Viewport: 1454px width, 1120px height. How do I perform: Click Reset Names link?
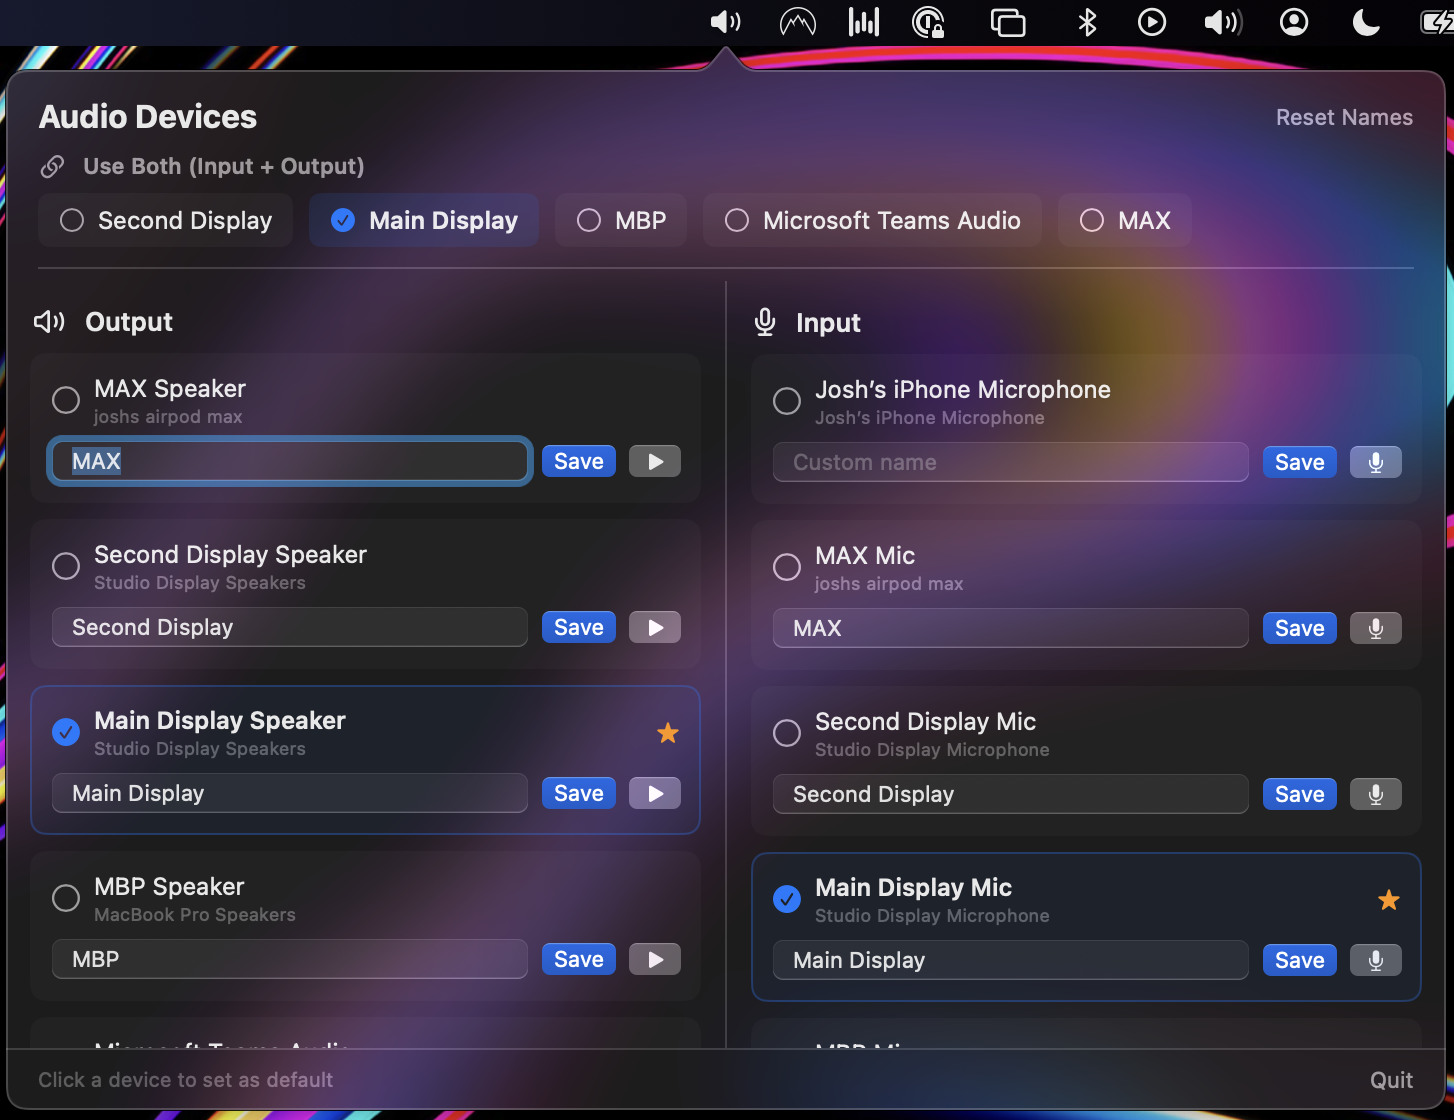pyautogui.click(x=1343, y=117)
